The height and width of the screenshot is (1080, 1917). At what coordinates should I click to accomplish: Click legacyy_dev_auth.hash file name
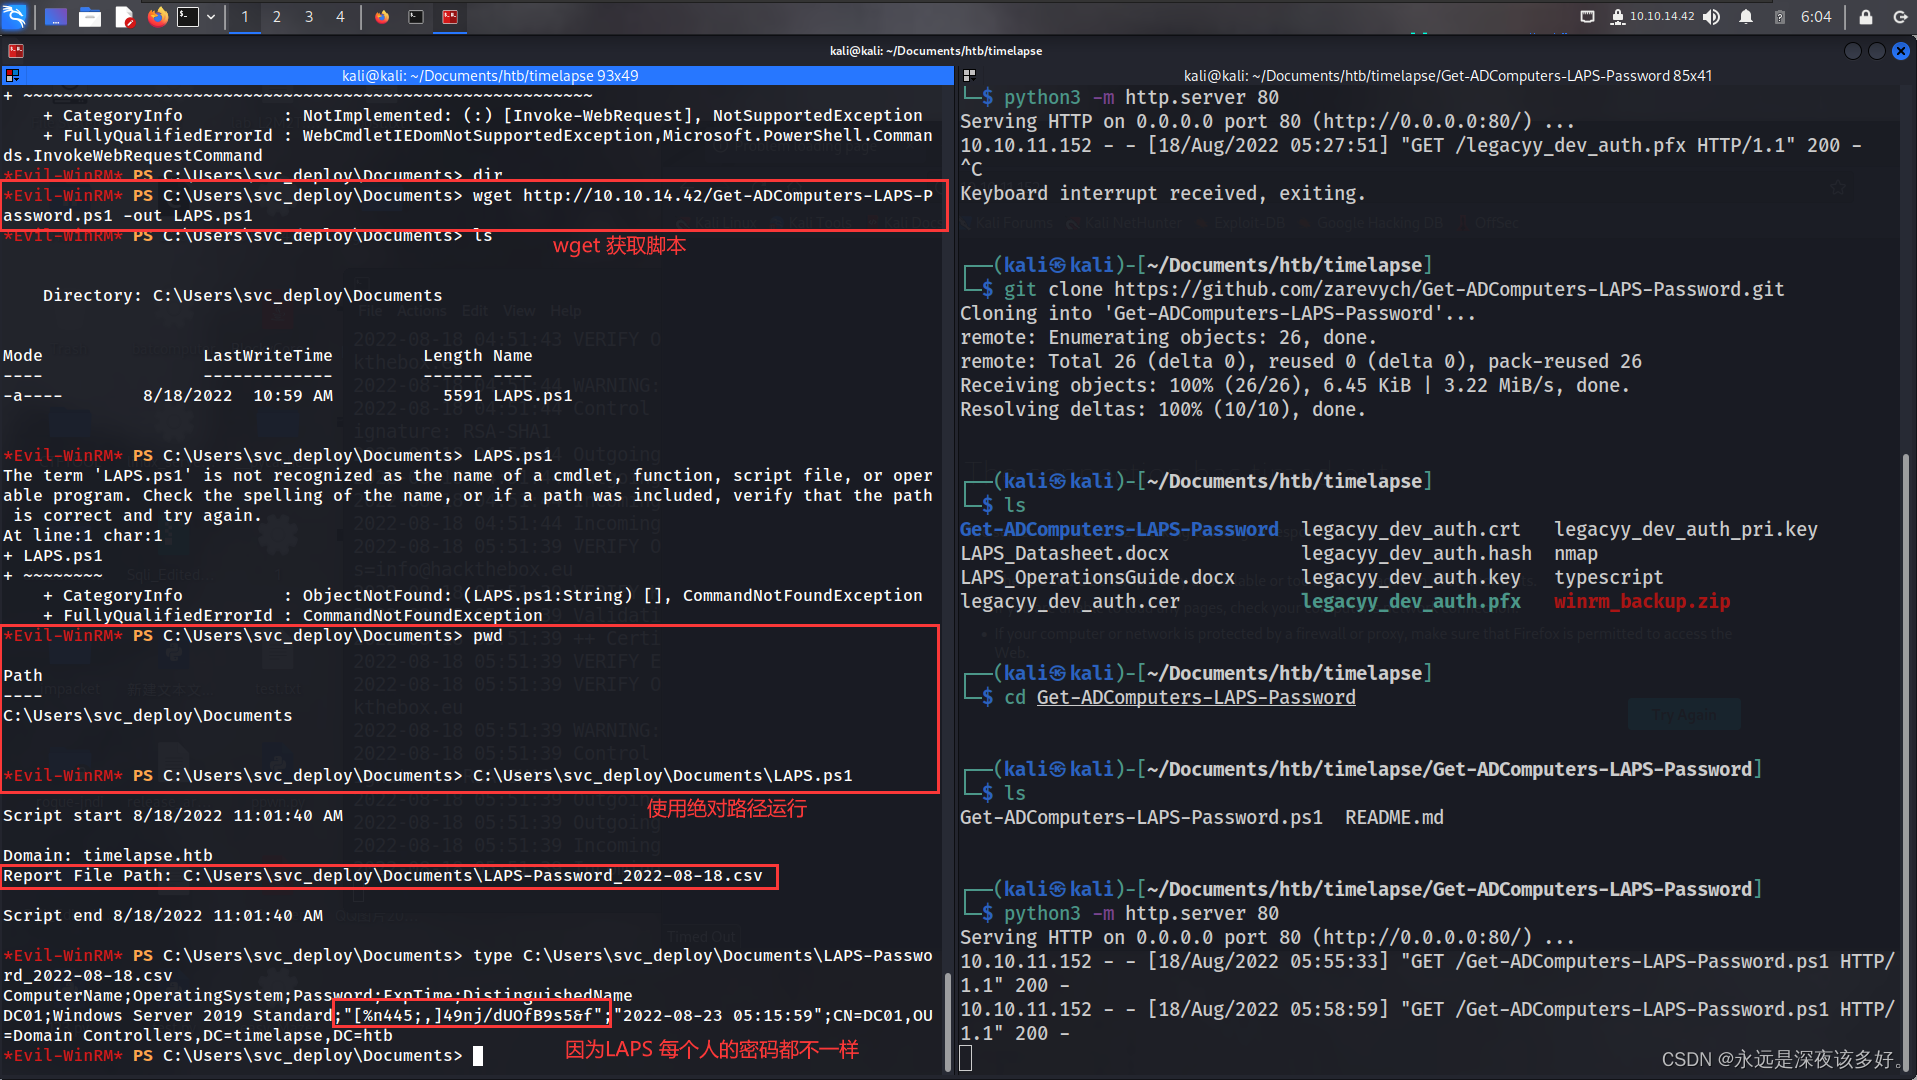tap(1416, 554)
